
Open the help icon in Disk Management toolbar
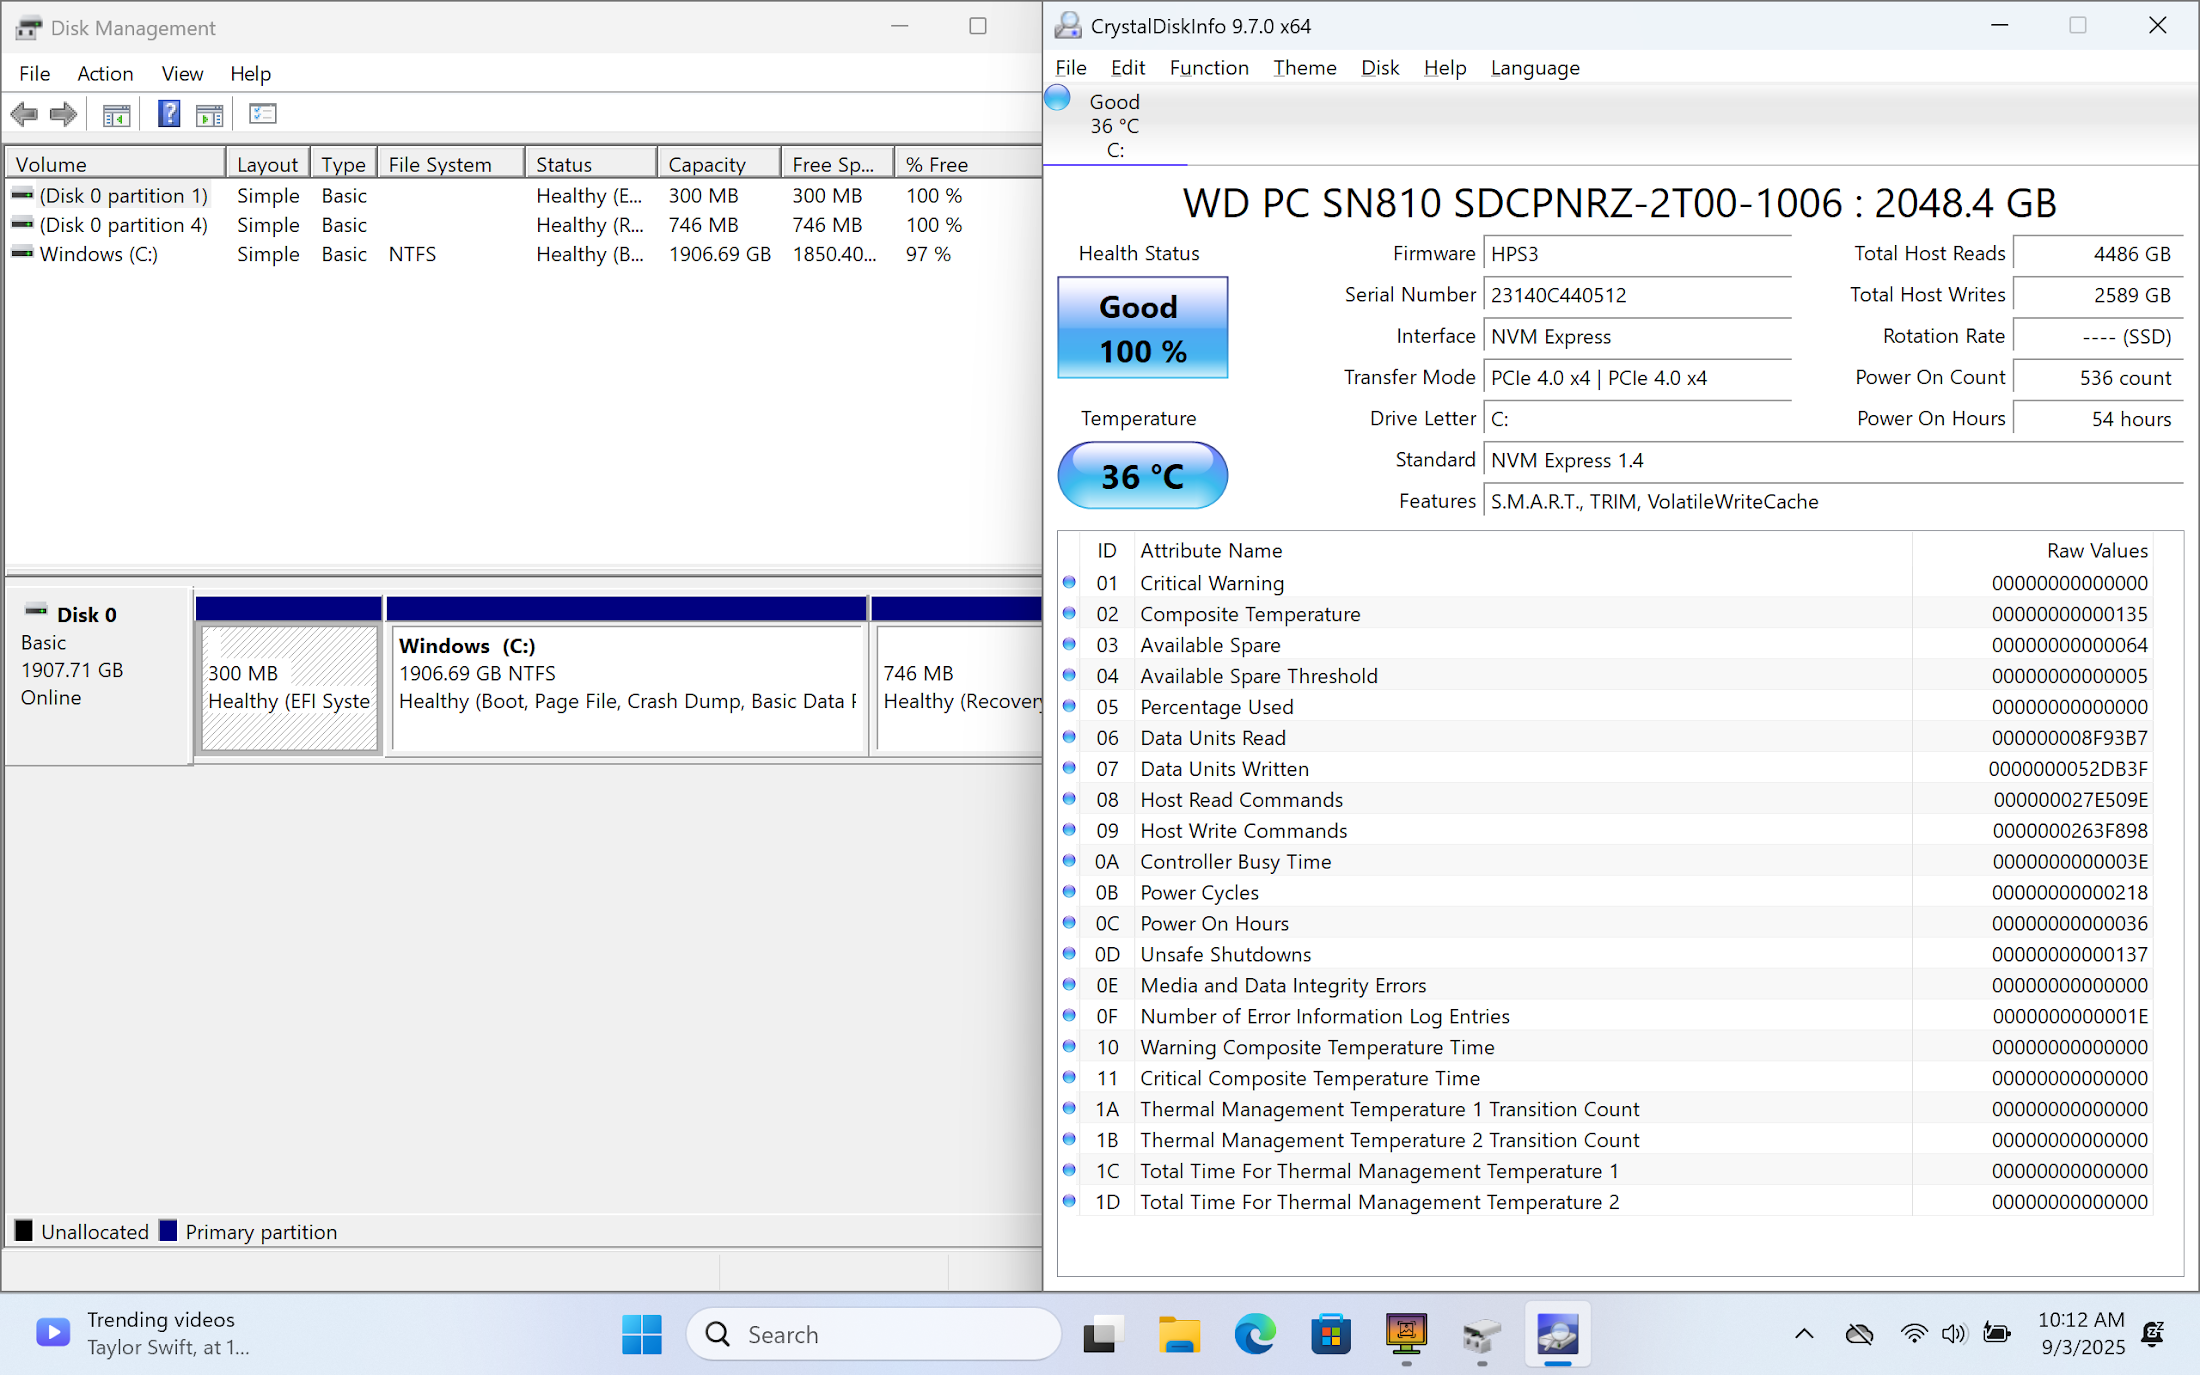(169, 114)
